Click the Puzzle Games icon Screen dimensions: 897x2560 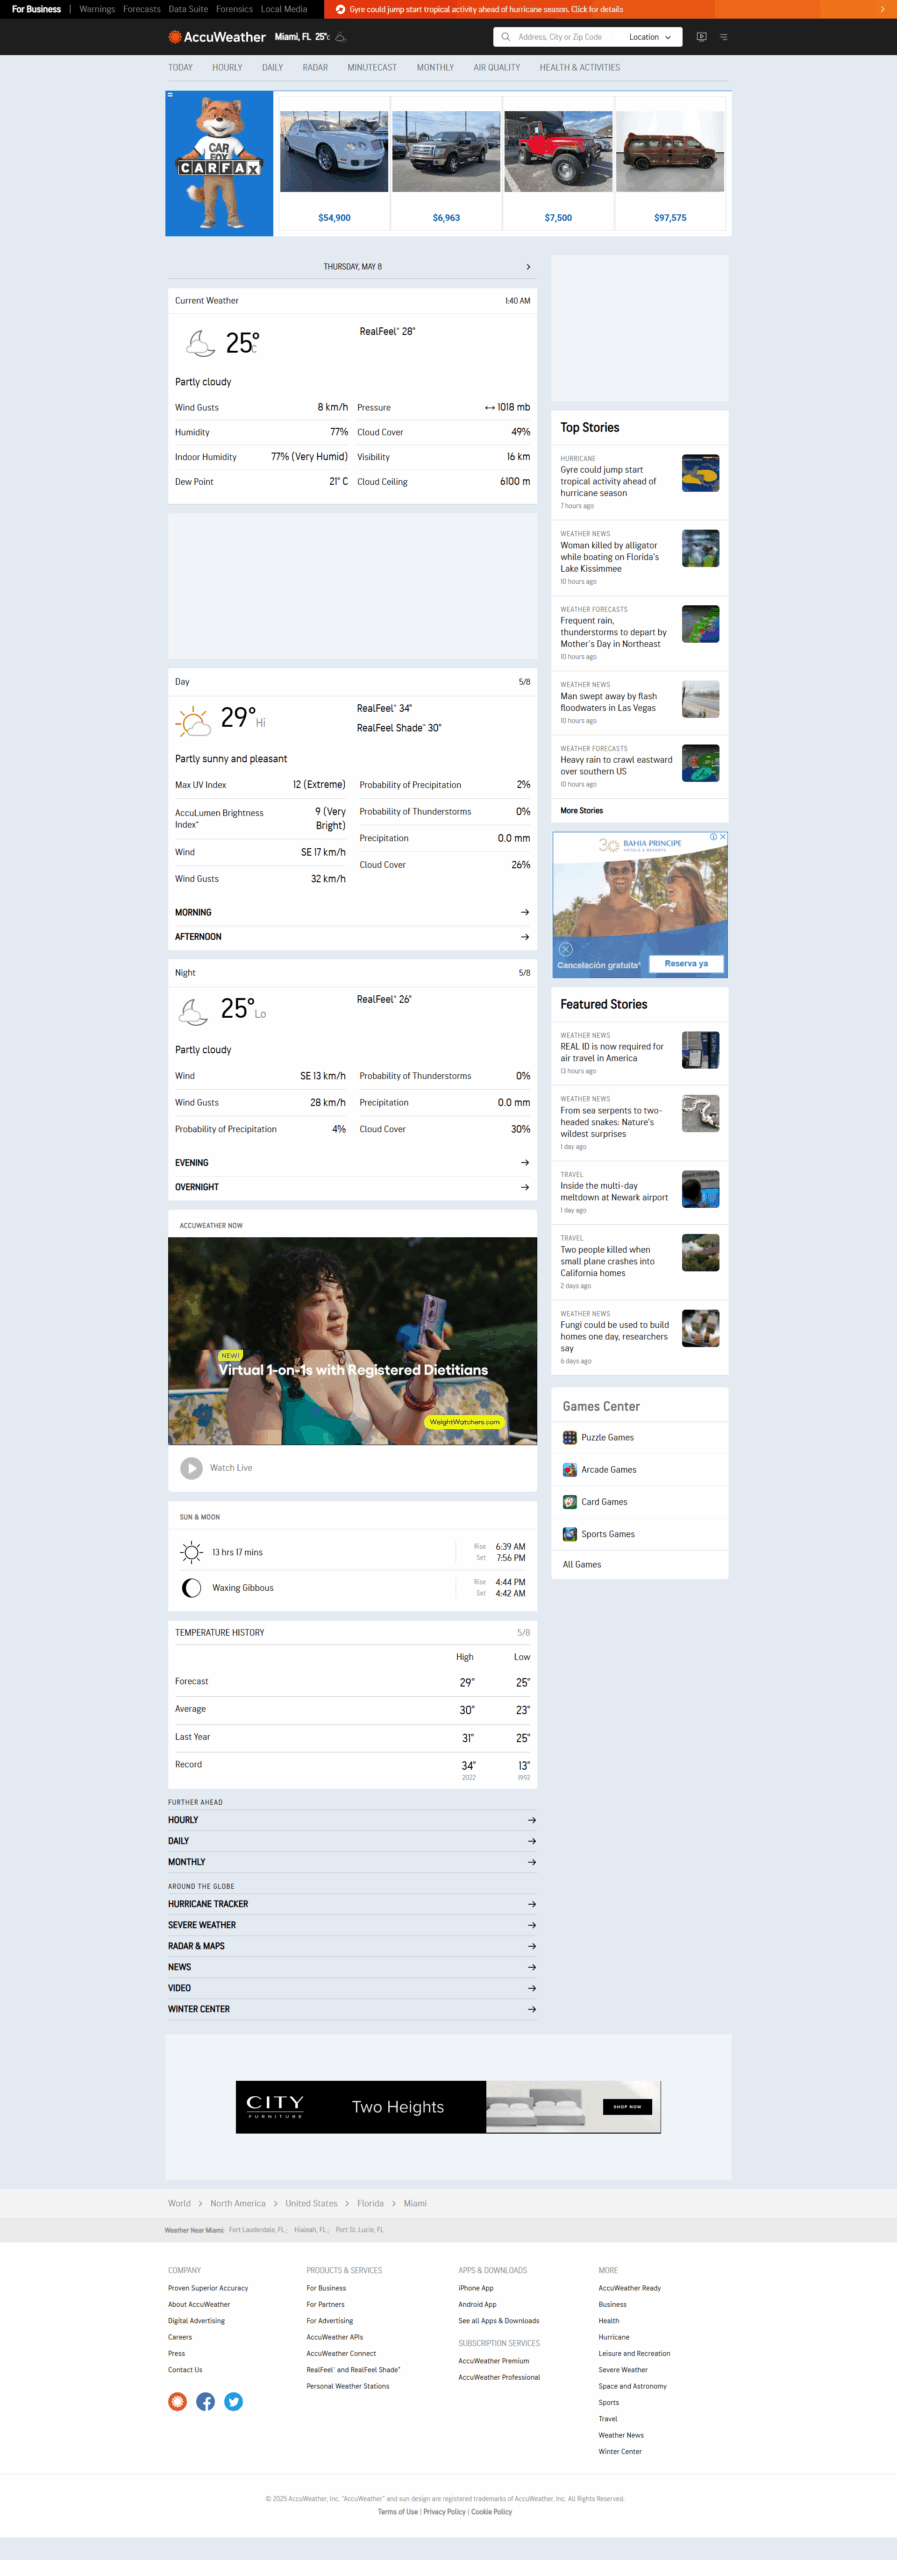(569, 1437)
